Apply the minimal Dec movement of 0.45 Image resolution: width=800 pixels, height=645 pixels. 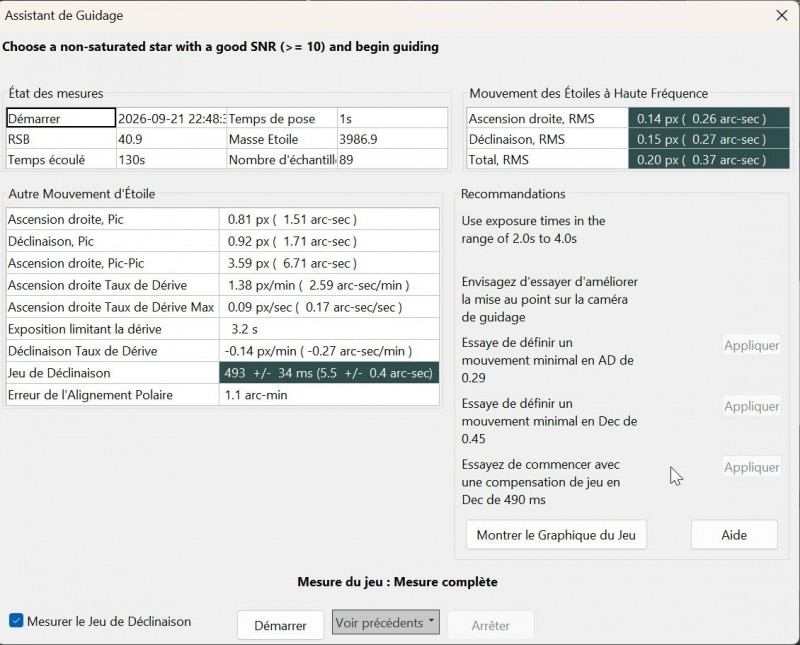click(x=752, y=406)
